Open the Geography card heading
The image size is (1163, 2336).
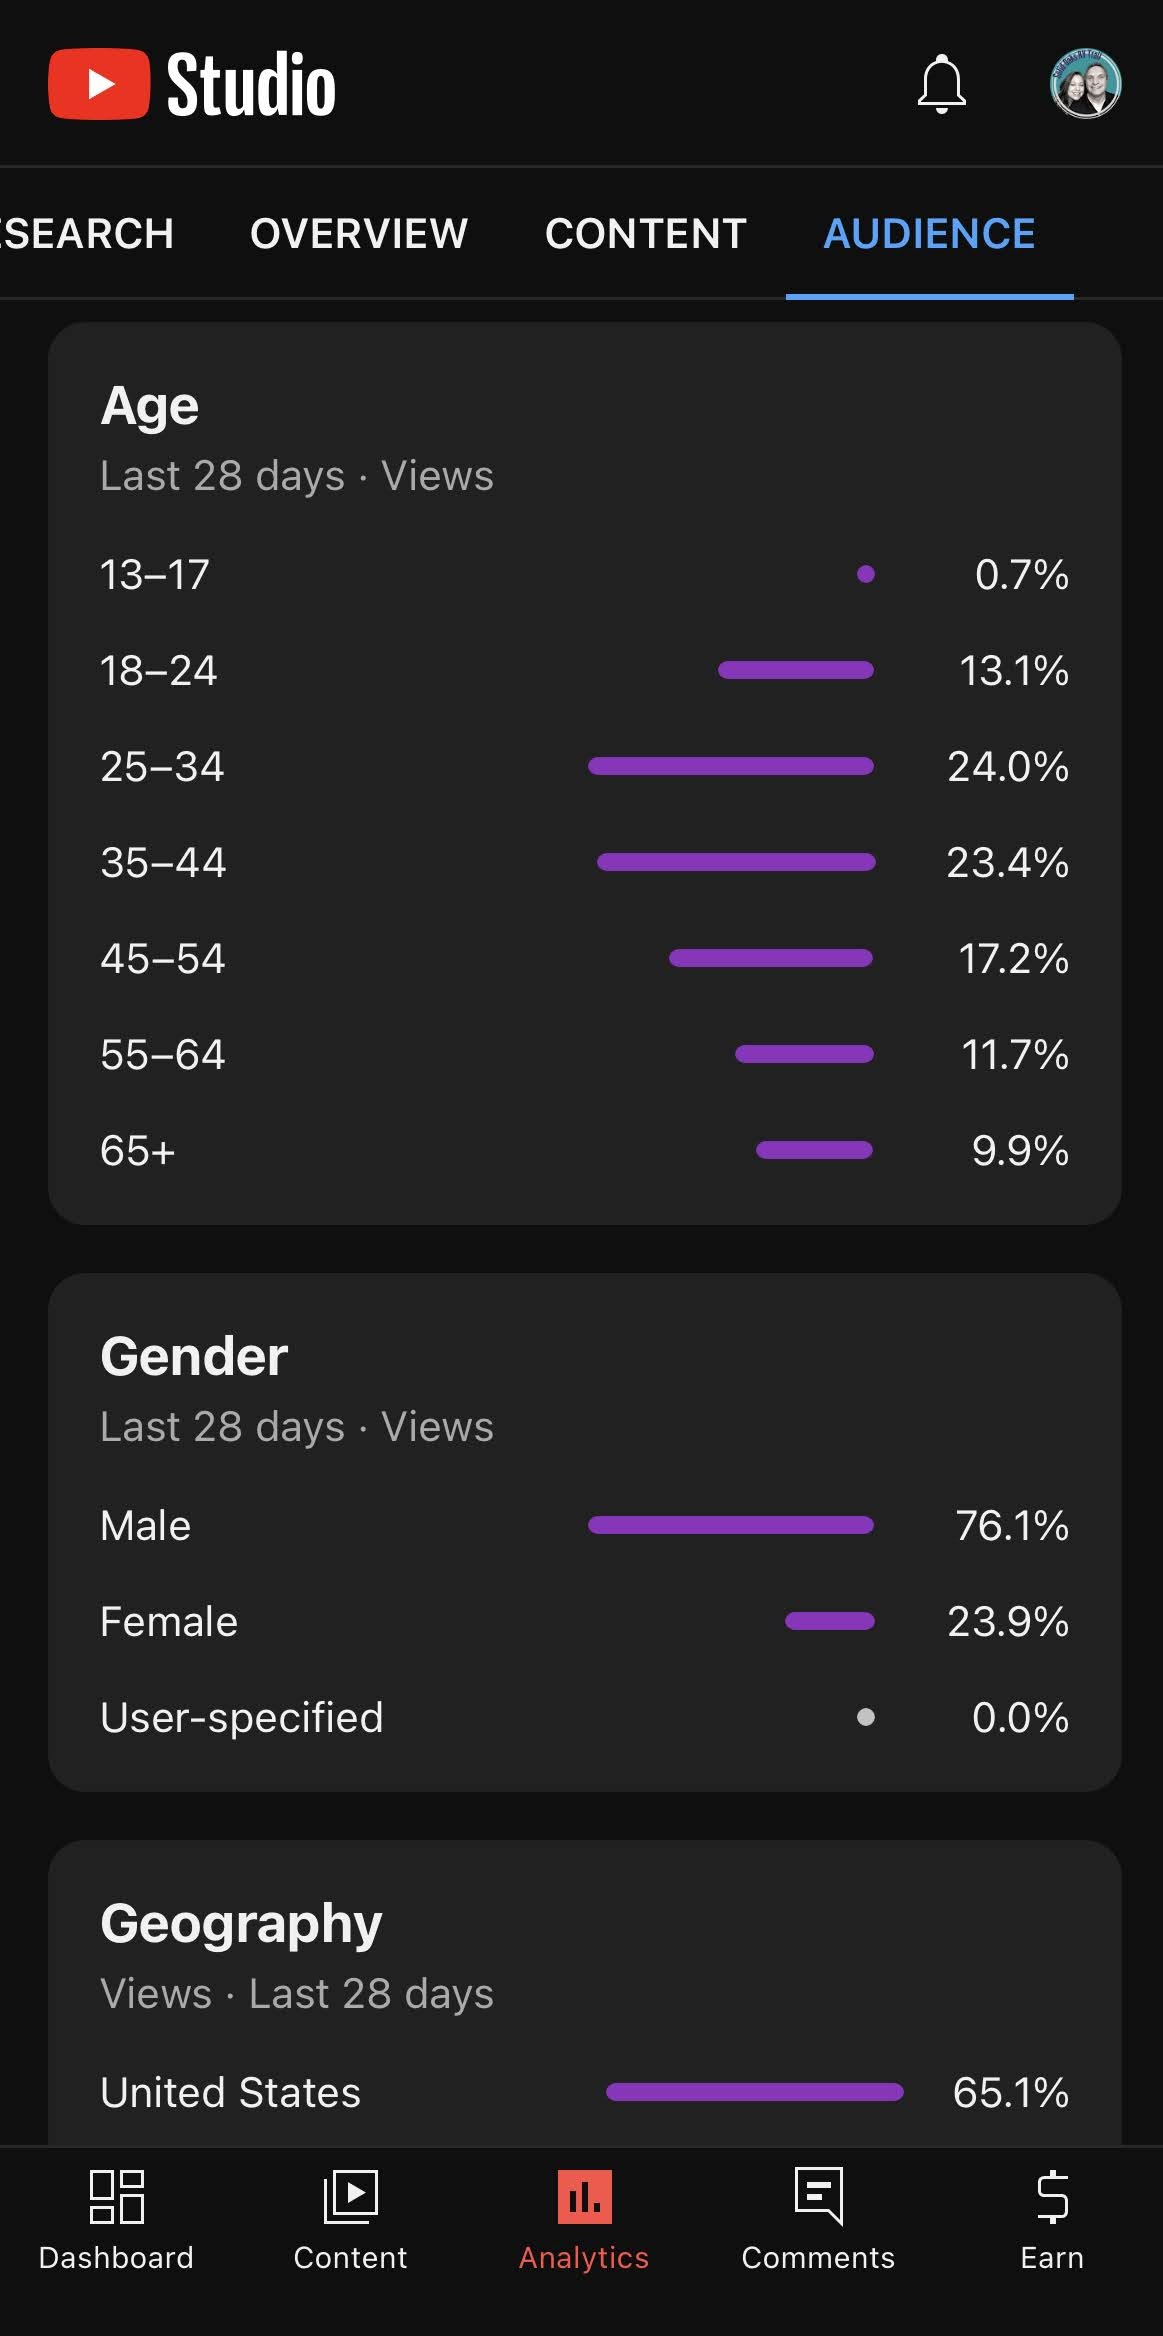pyautogui.click(x=241, y=1924)
